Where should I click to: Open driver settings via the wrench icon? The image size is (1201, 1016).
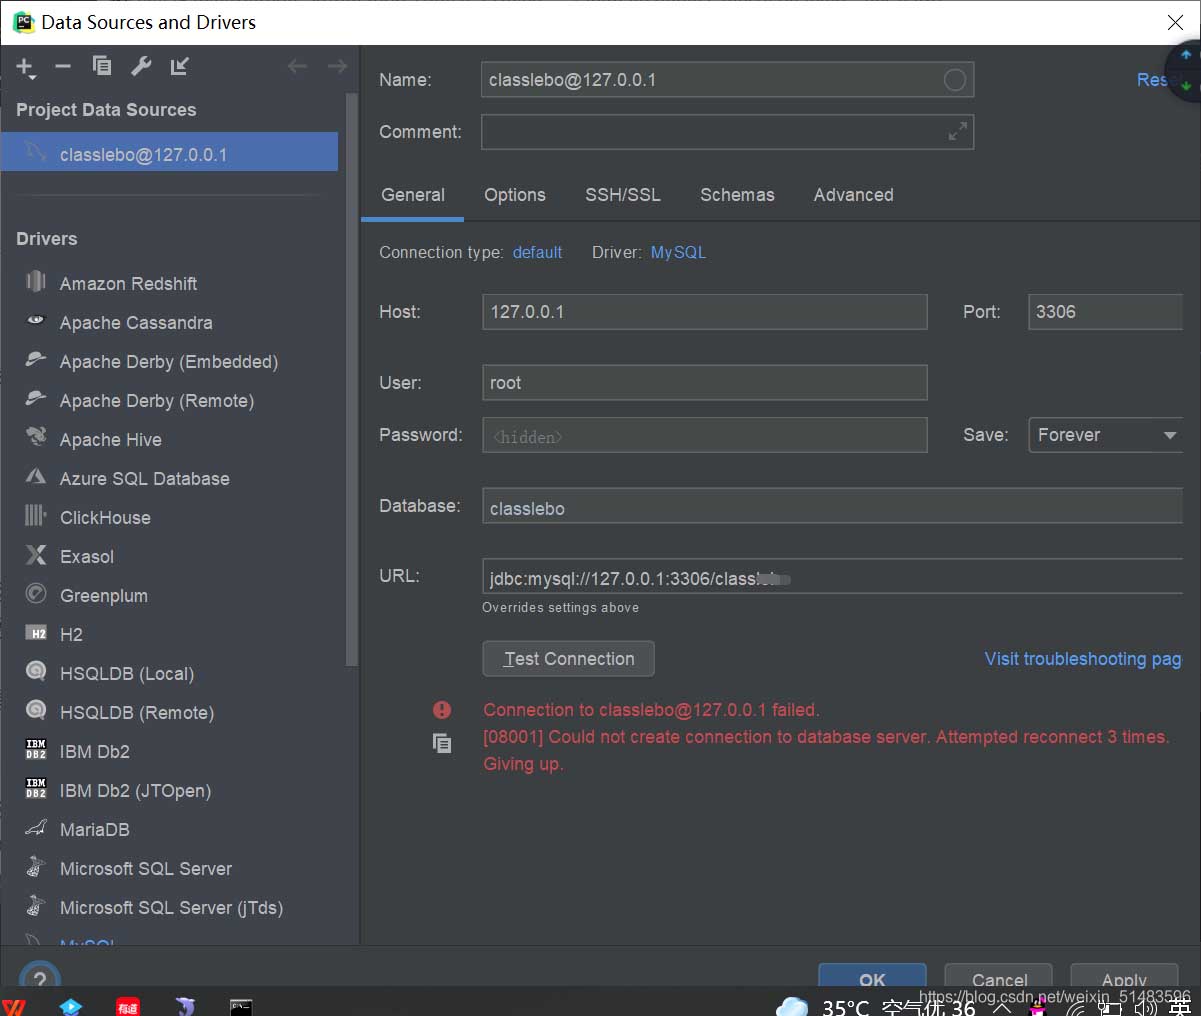(x=141, y=66)
